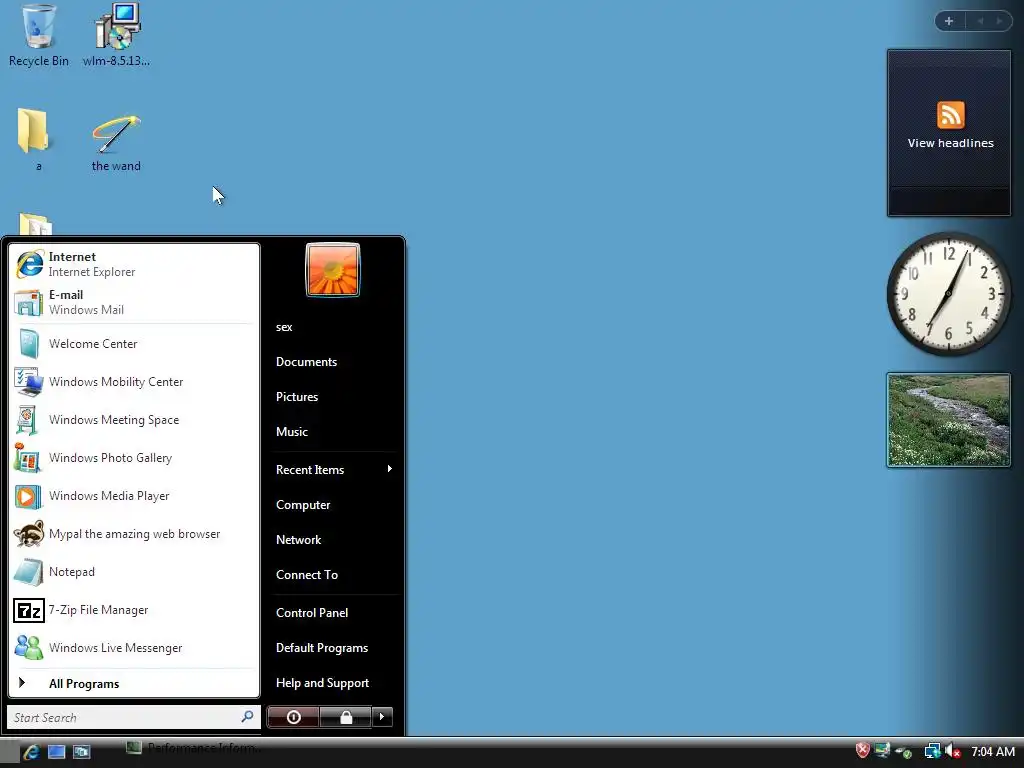Click the search magnifier icon
Viewport: 1024px width, 768px height.
[248, 716]
